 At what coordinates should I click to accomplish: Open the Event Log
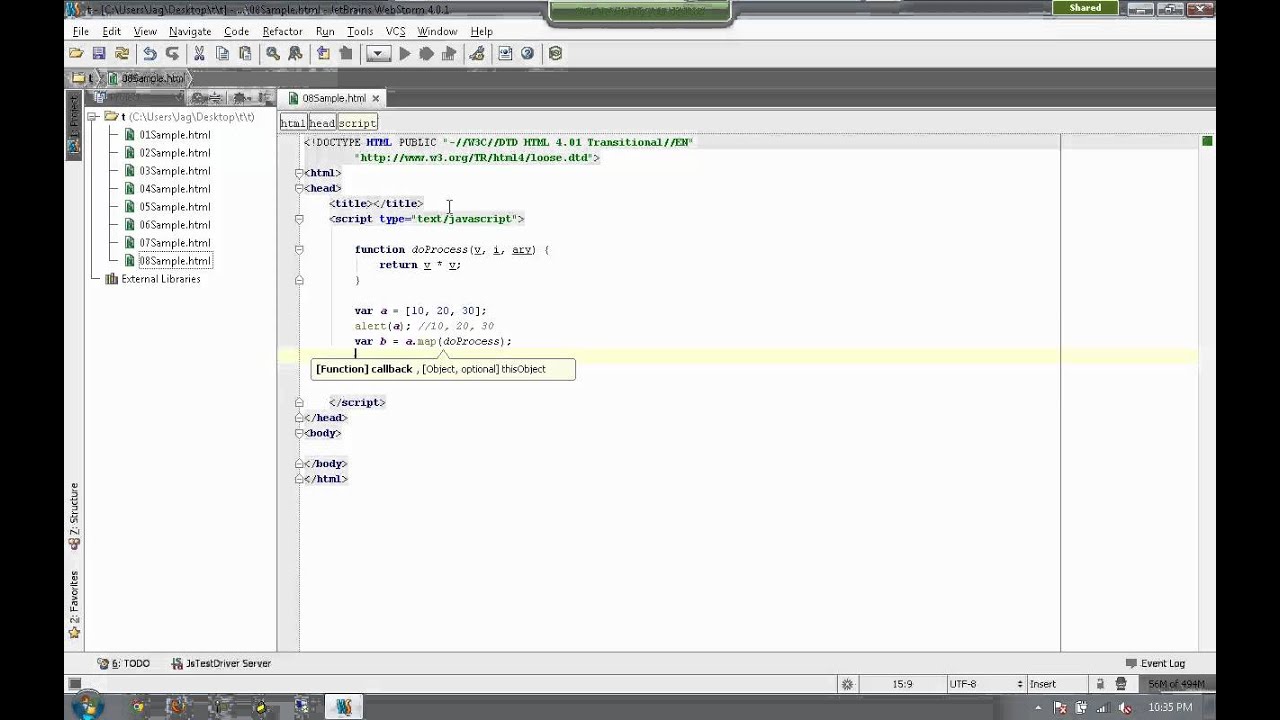click(x=1155, y=664)
